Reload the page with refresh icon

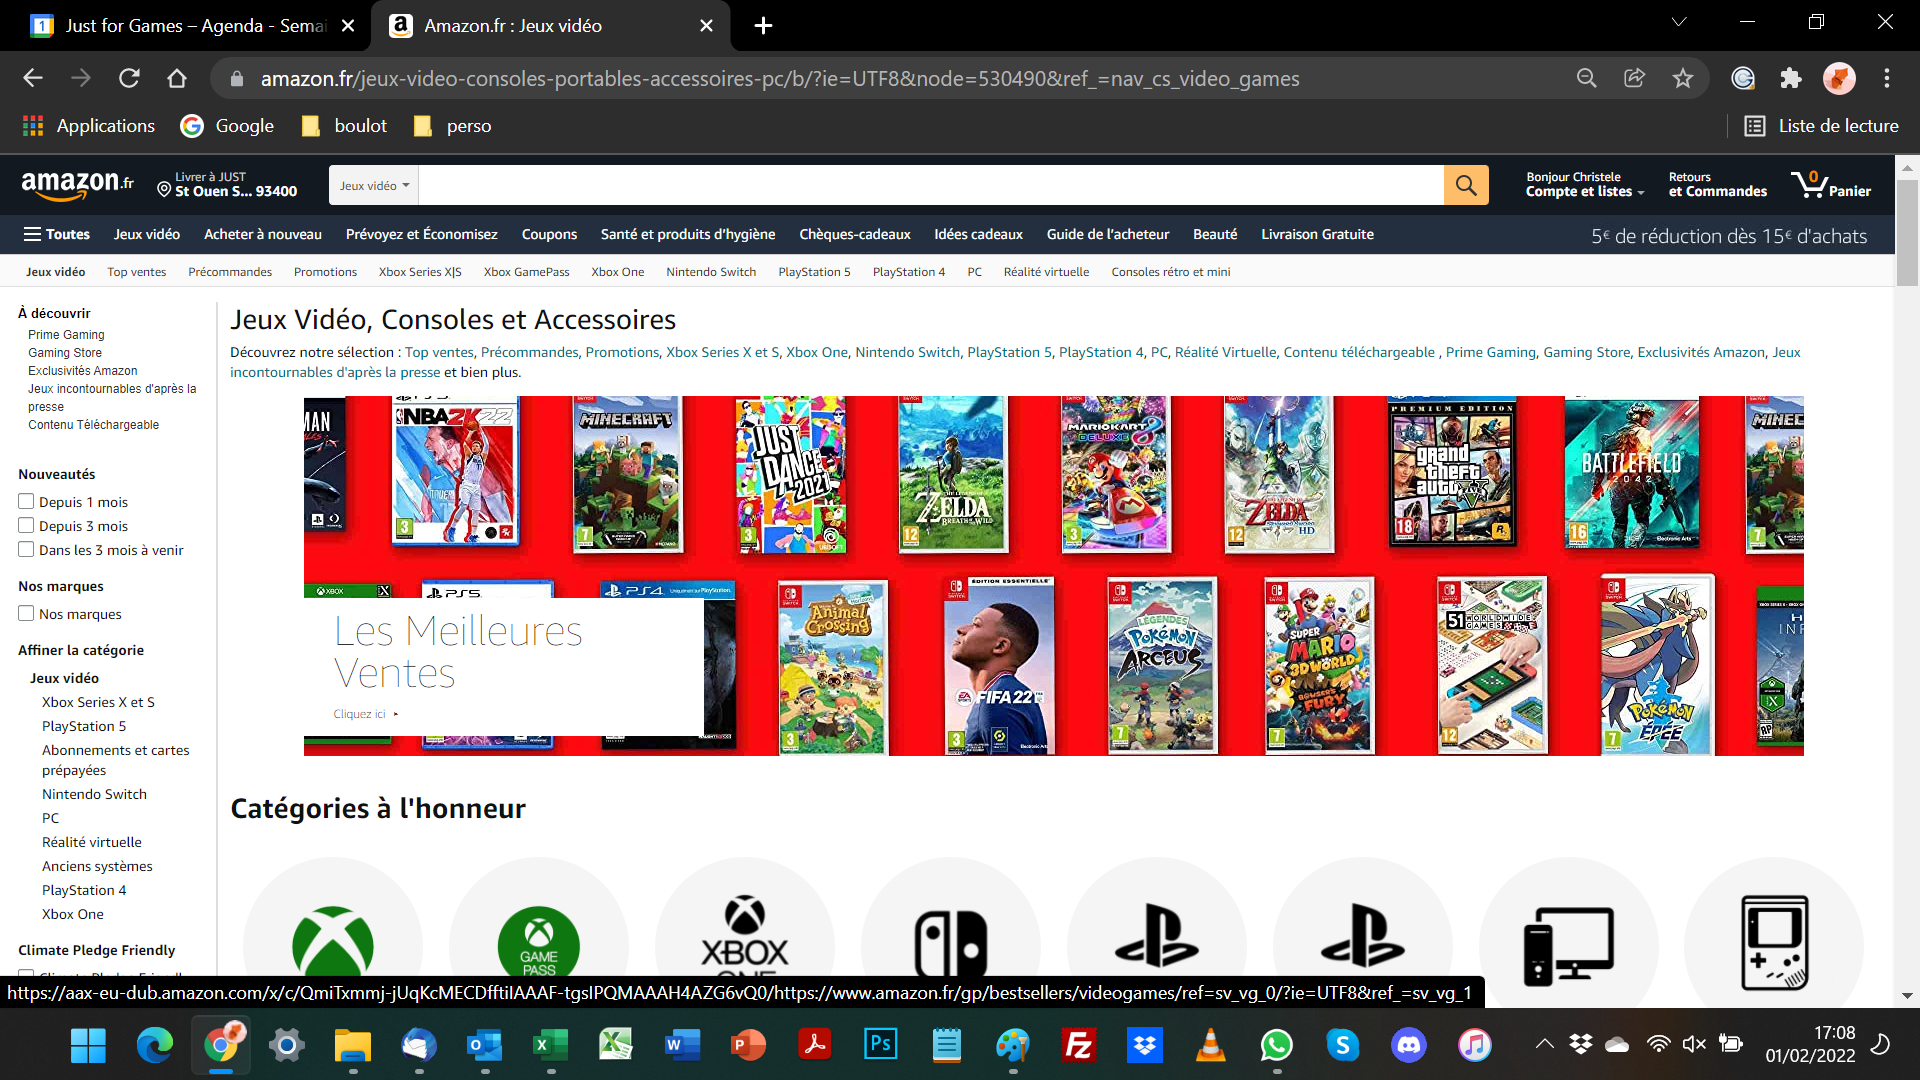(x=129, y=78)
